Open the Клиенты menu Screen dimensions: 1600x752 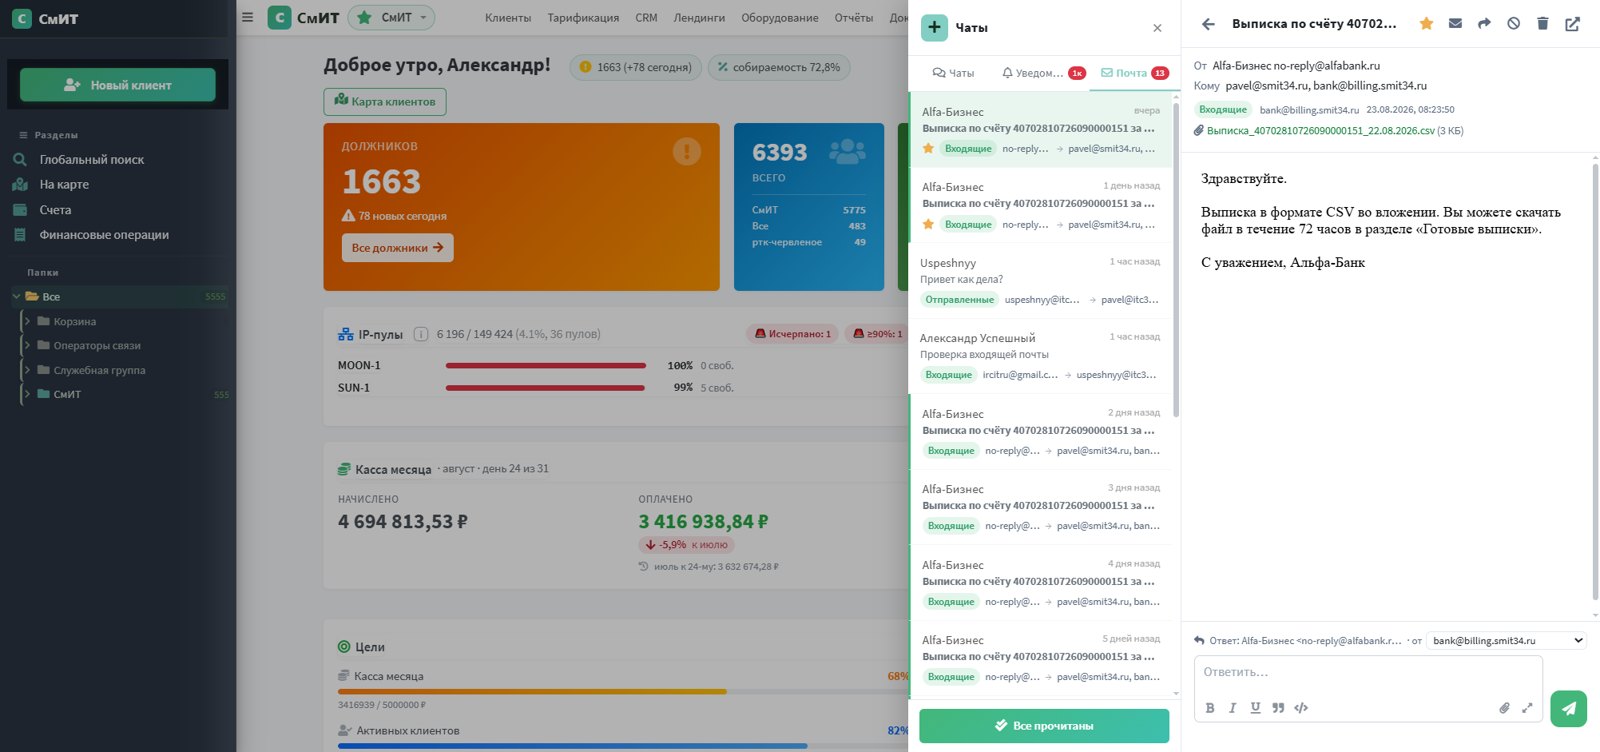508,18
